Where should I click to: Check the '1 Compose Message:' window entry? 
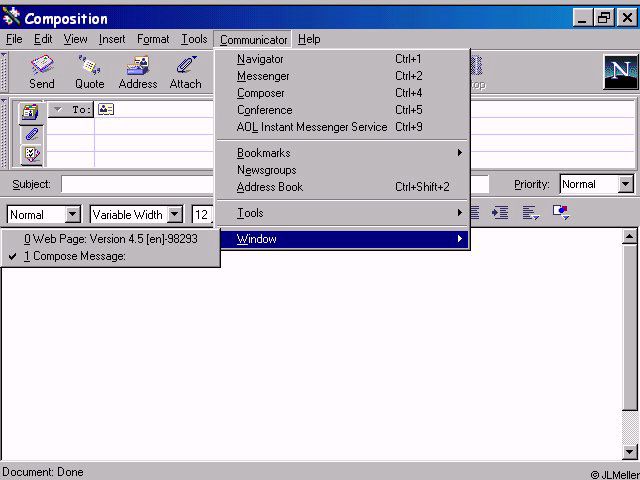110,256
